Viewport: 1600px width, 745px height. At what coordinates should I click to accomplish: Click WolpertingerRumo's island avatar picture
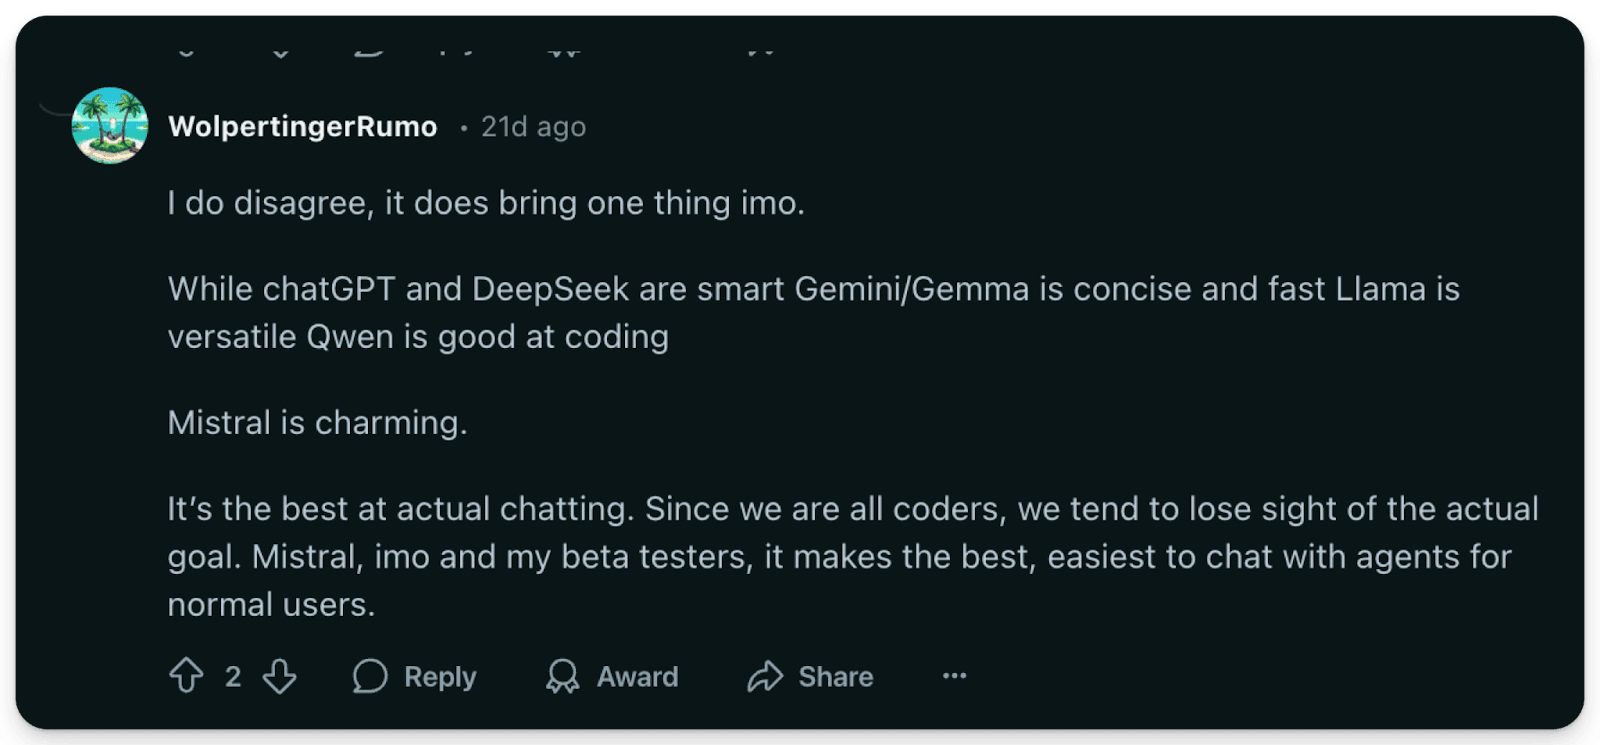(108, 125)
